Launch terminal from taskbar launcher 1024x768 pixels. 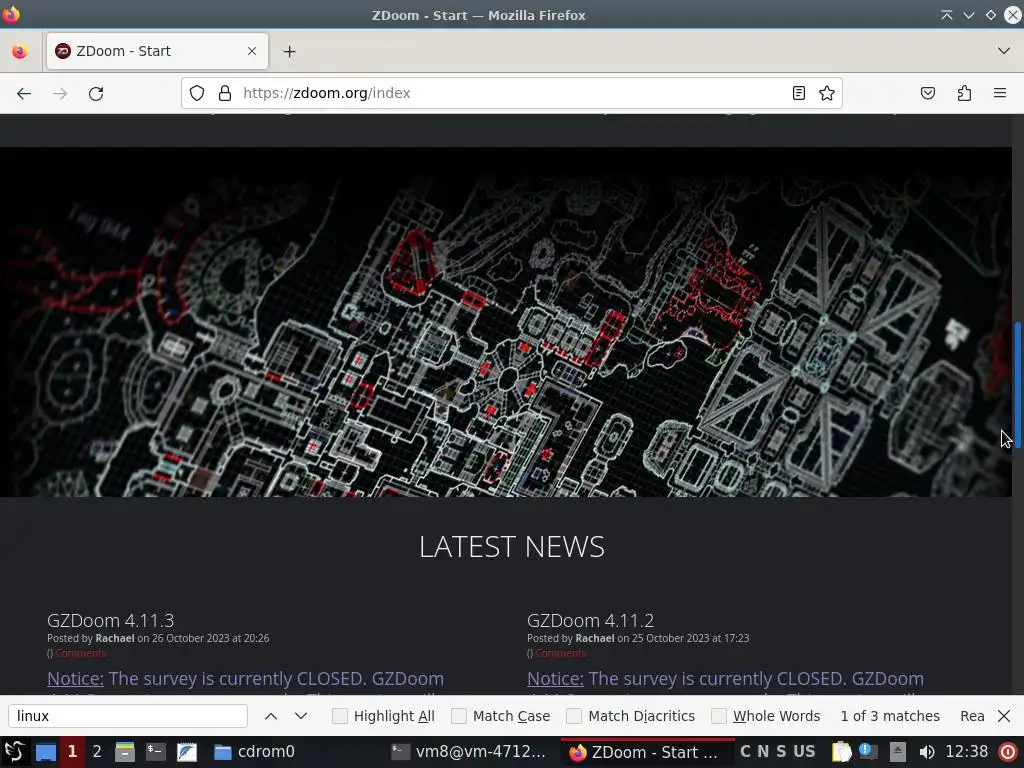click(155, 752)
